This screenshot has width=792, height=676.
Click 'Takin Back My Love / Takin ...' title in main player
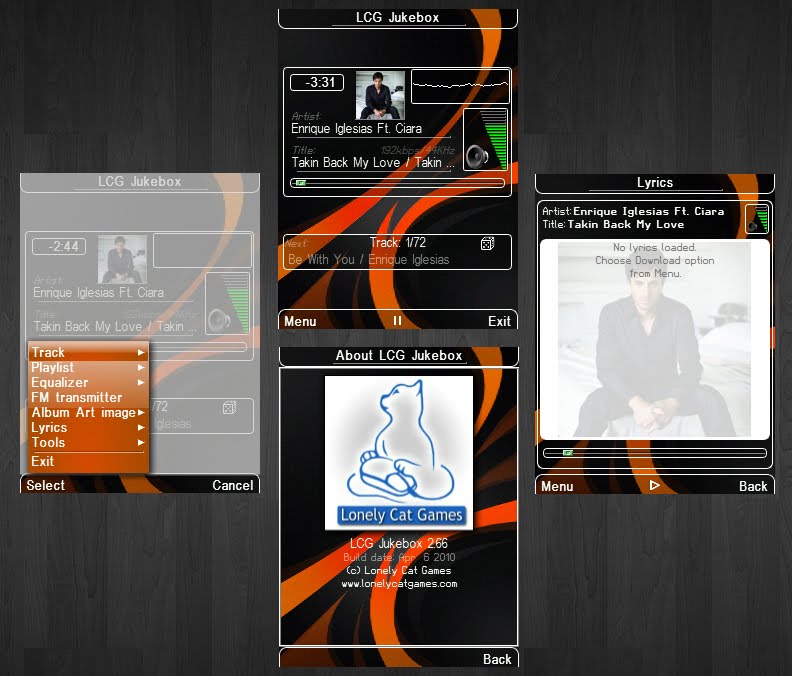373,163
